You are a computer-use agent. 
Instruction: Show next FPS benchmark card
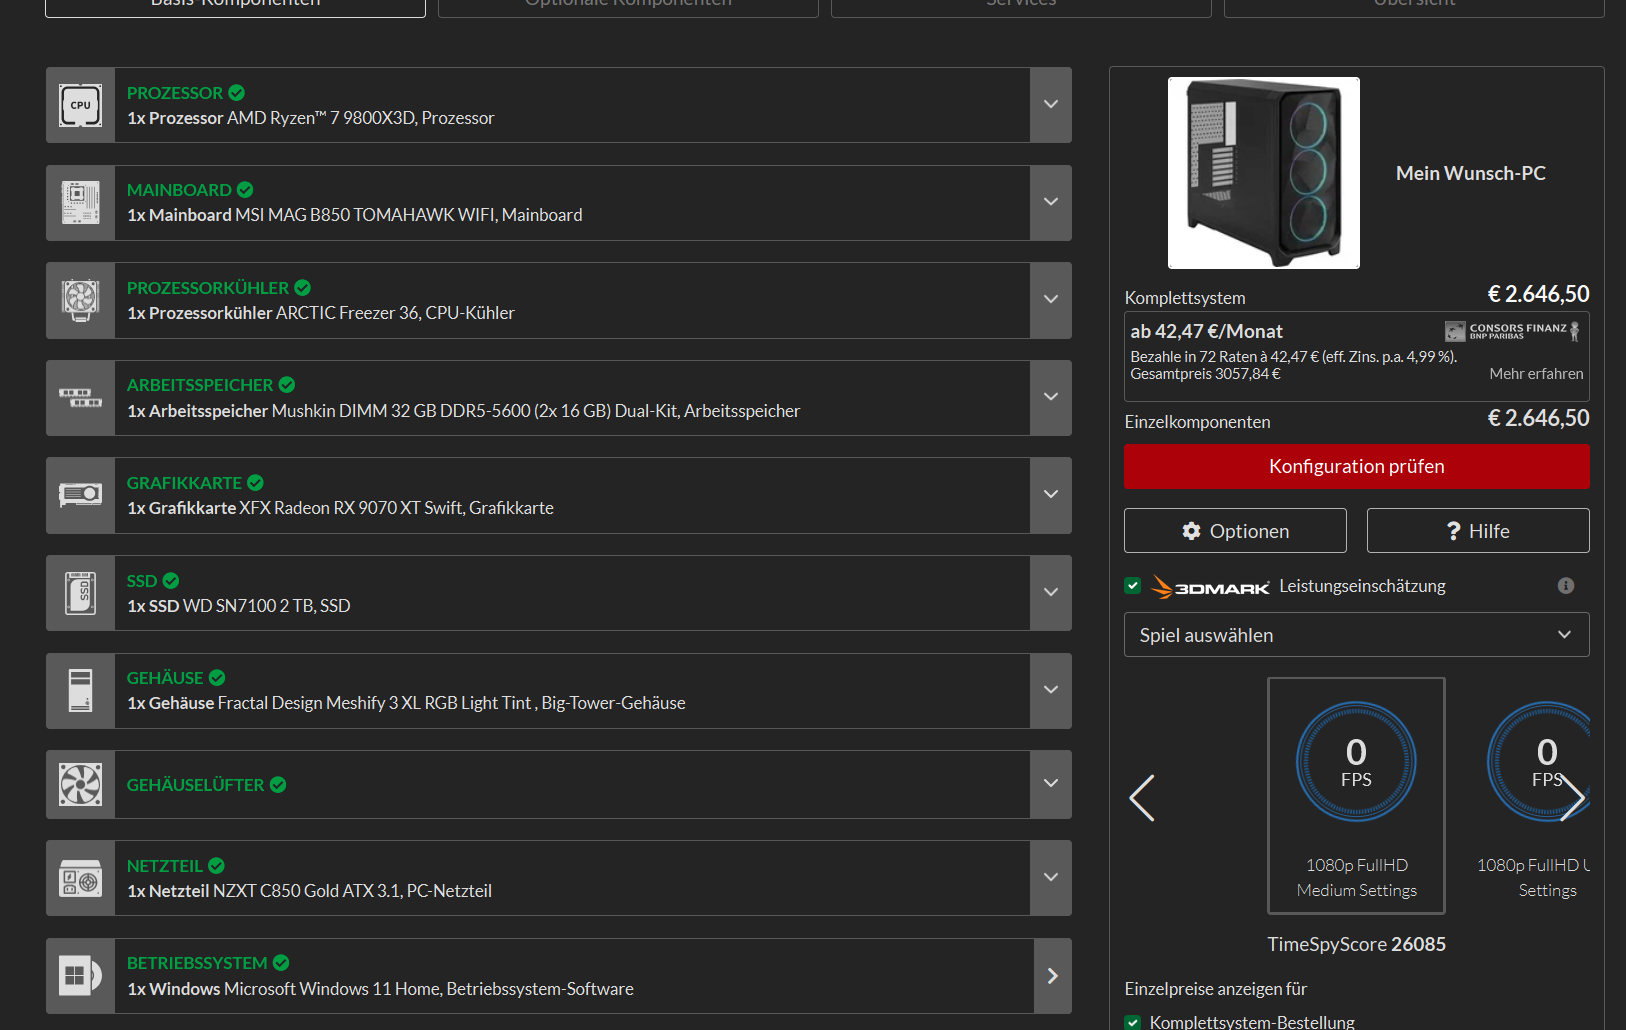coord(1572,798)
